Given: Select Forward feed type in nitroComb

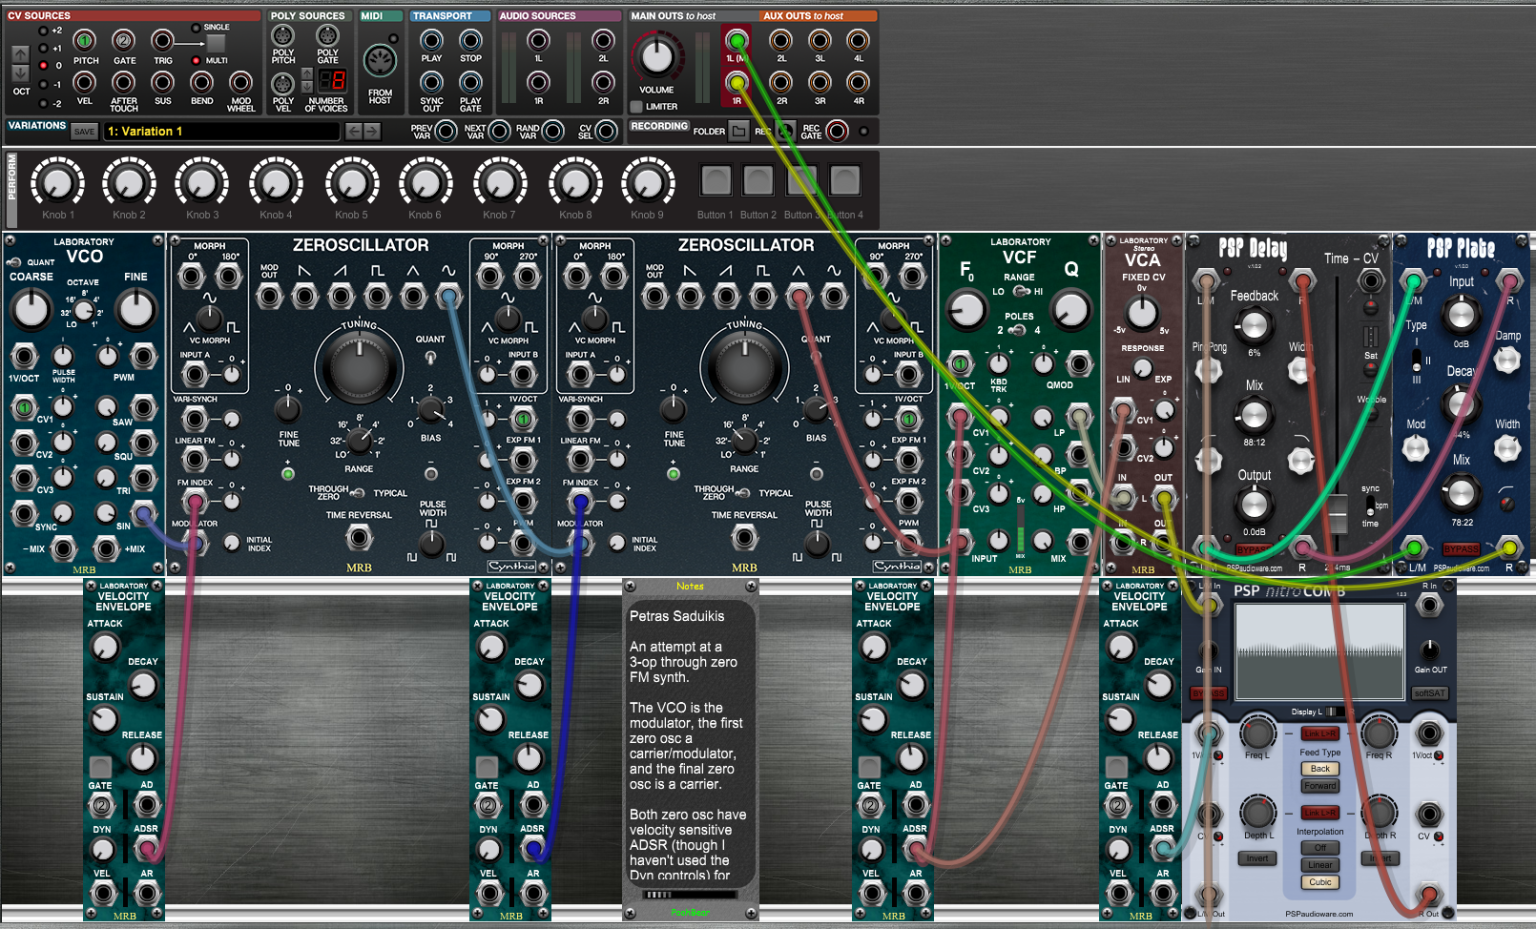Looking at the screenshot, I should tap(1320, 786).
